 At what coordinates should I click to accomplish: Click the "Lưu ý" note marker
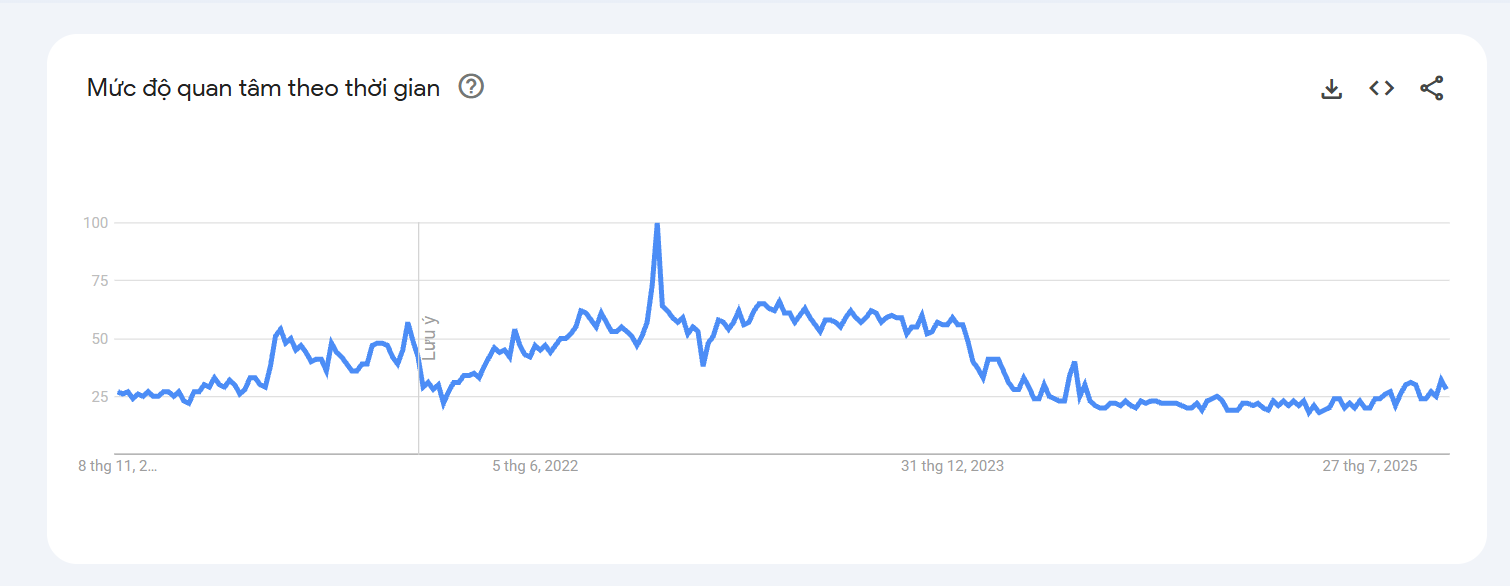point(430,338)
